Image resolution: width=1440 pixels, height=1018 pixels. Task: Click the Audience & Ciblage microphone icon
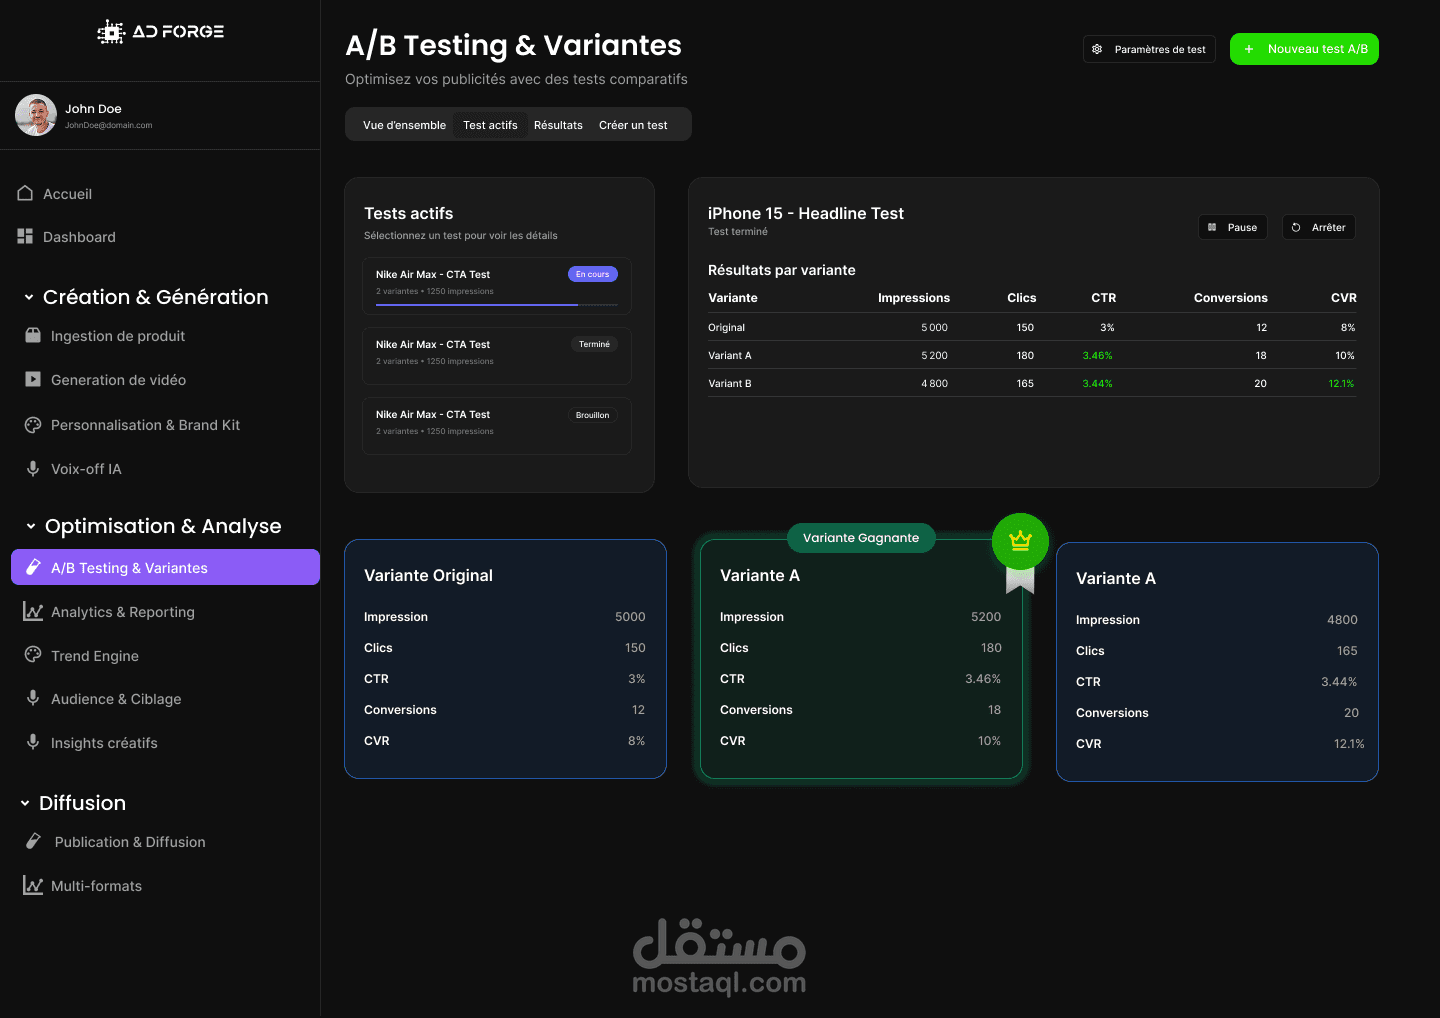coord(33,698)
